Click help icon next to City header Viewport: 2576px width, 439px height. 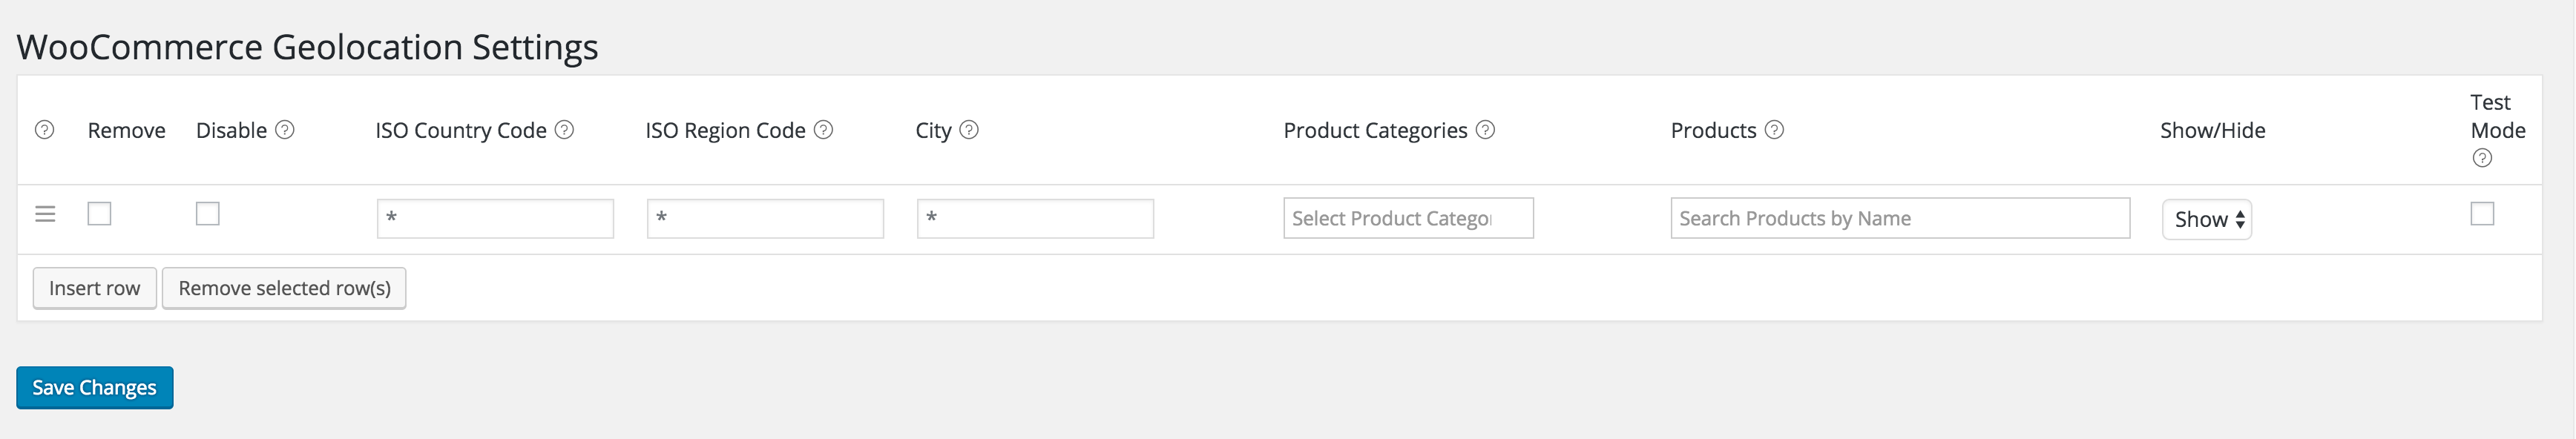pos(969,130)
